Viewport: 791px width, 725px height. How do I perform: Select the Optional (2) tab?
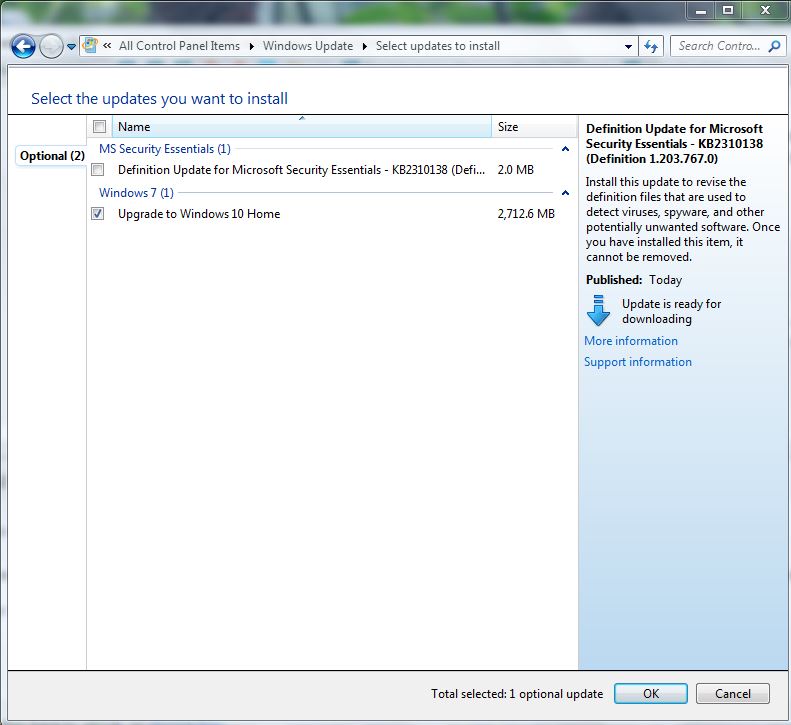(x=52, y=156)
